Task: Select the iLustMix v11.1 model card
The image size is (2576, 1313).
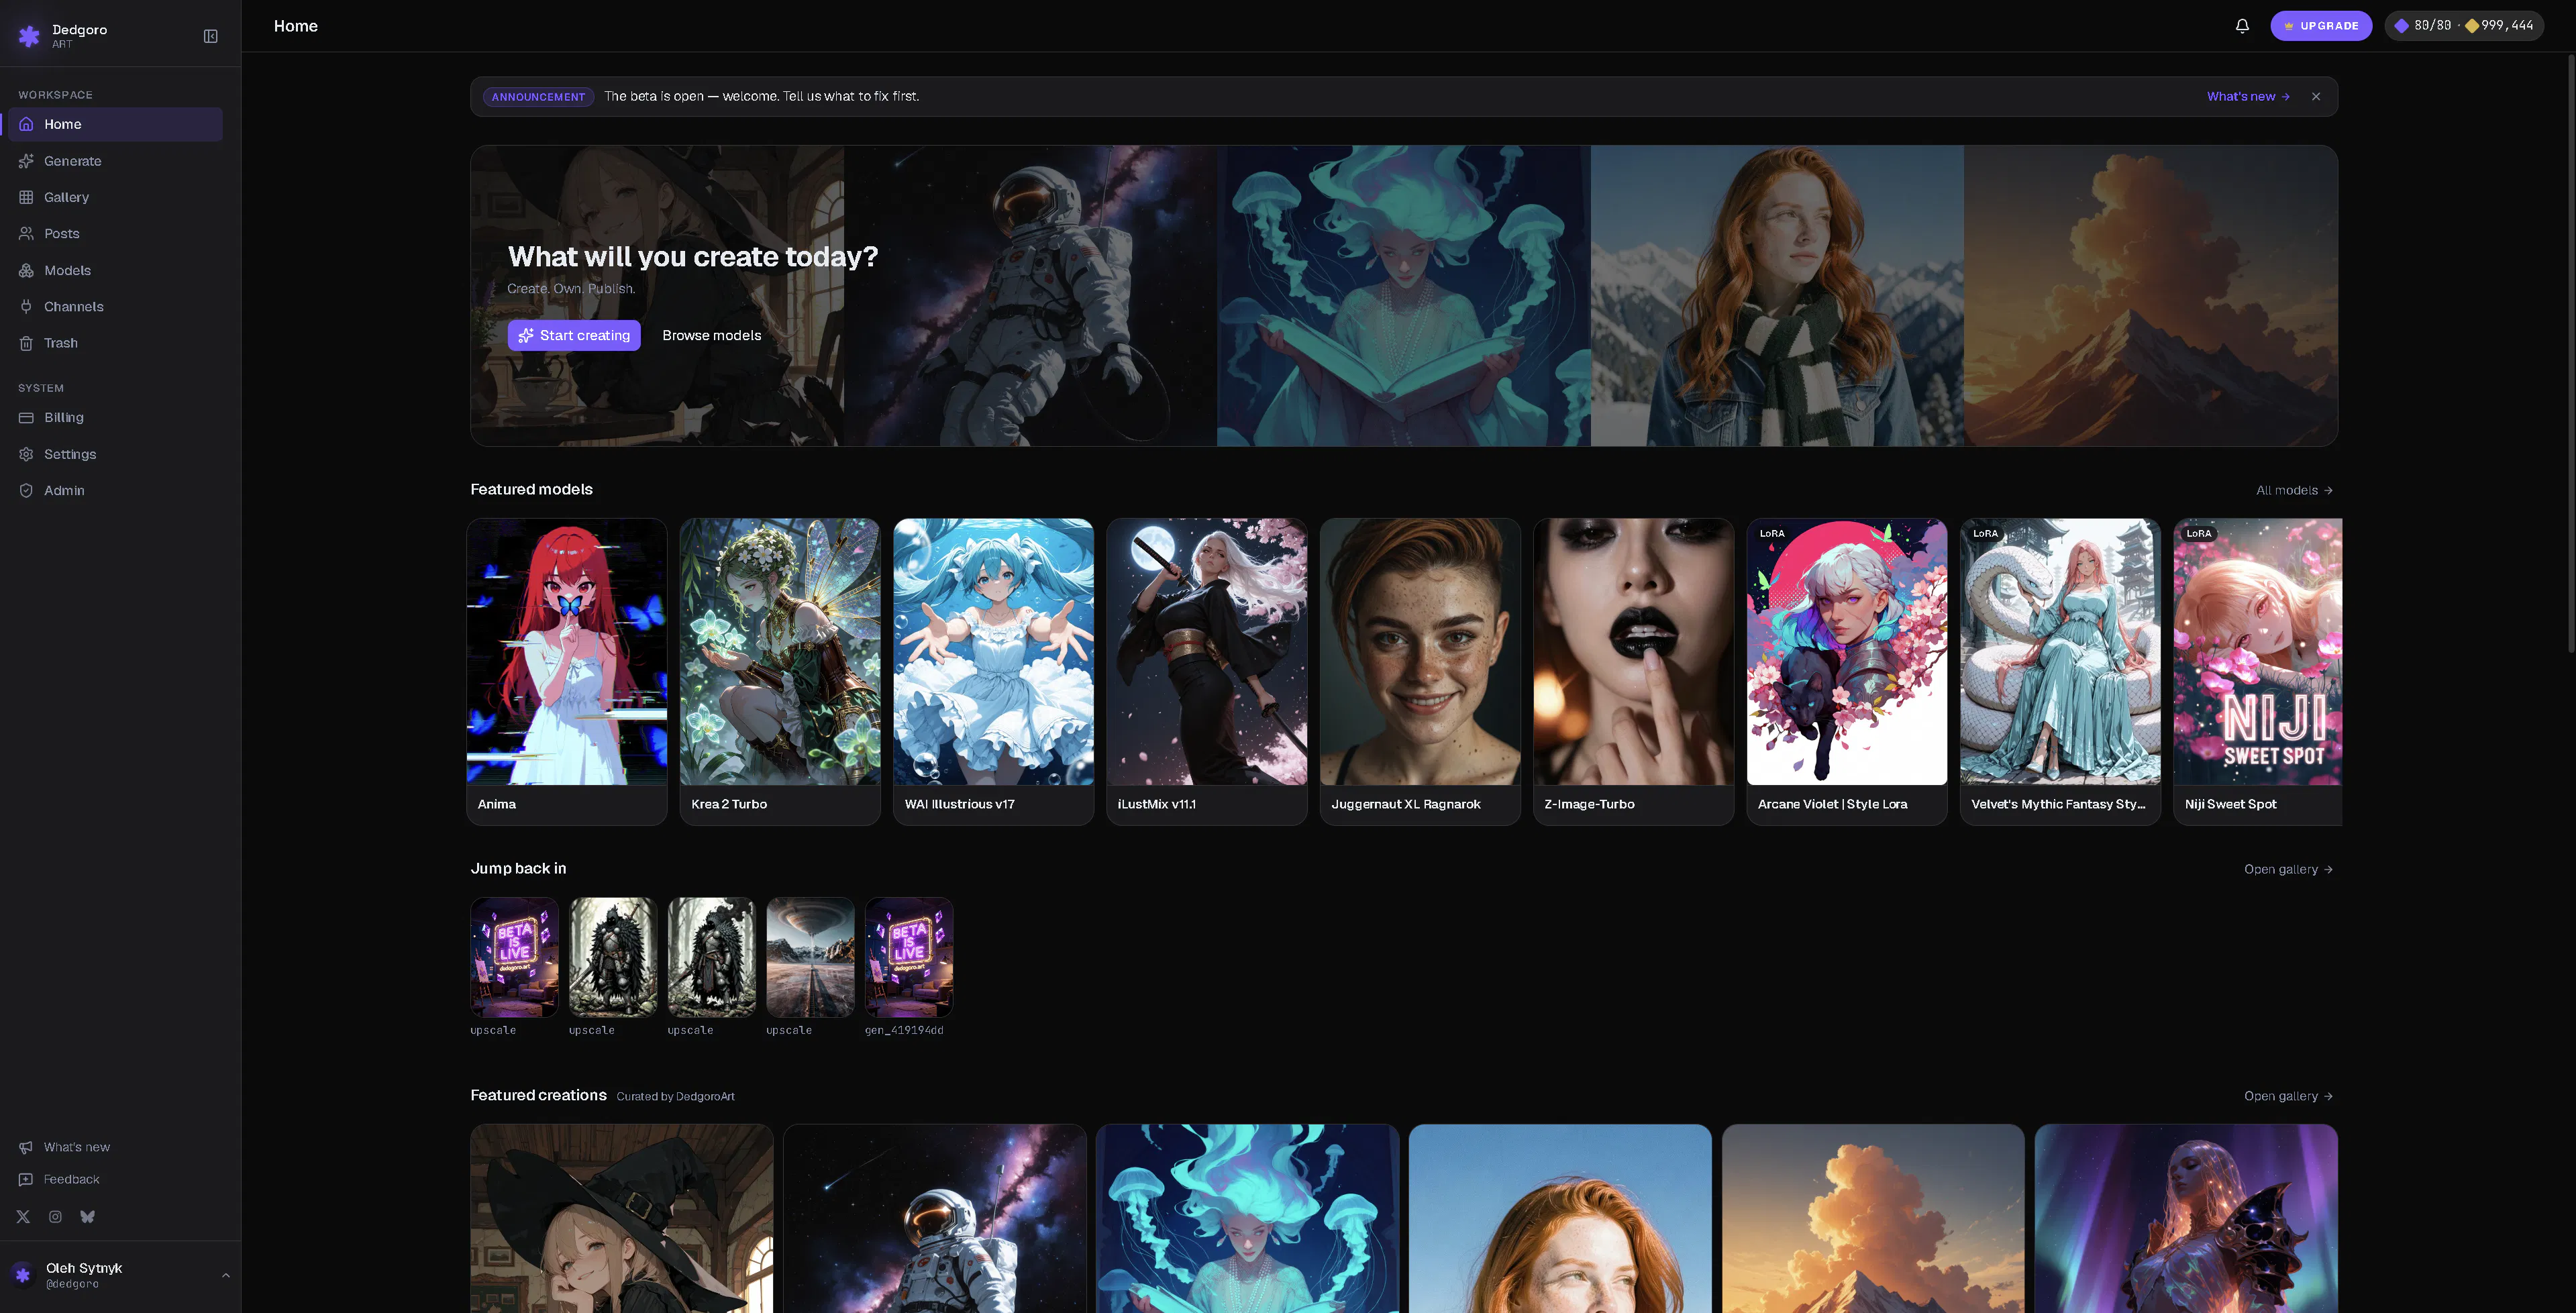Action: (x=1207, y=671)
